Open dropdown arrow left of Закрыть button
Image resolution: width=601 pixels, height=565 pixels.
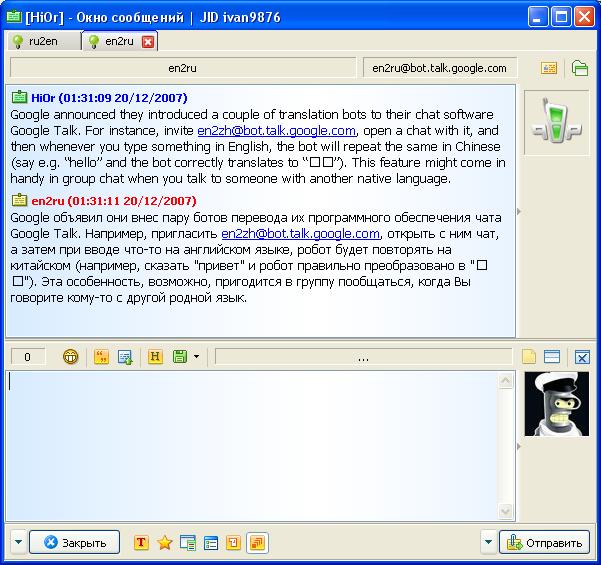[18, 543]
